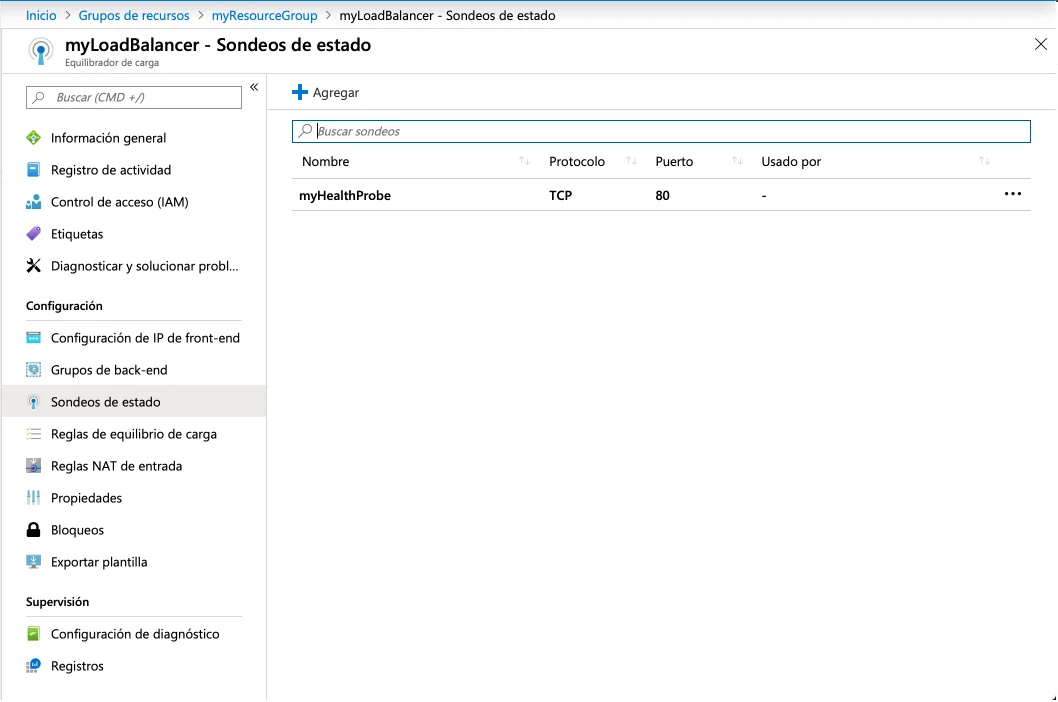
Task: Focus the Buscar sondeos search field
Action: [x=661, y=131]
